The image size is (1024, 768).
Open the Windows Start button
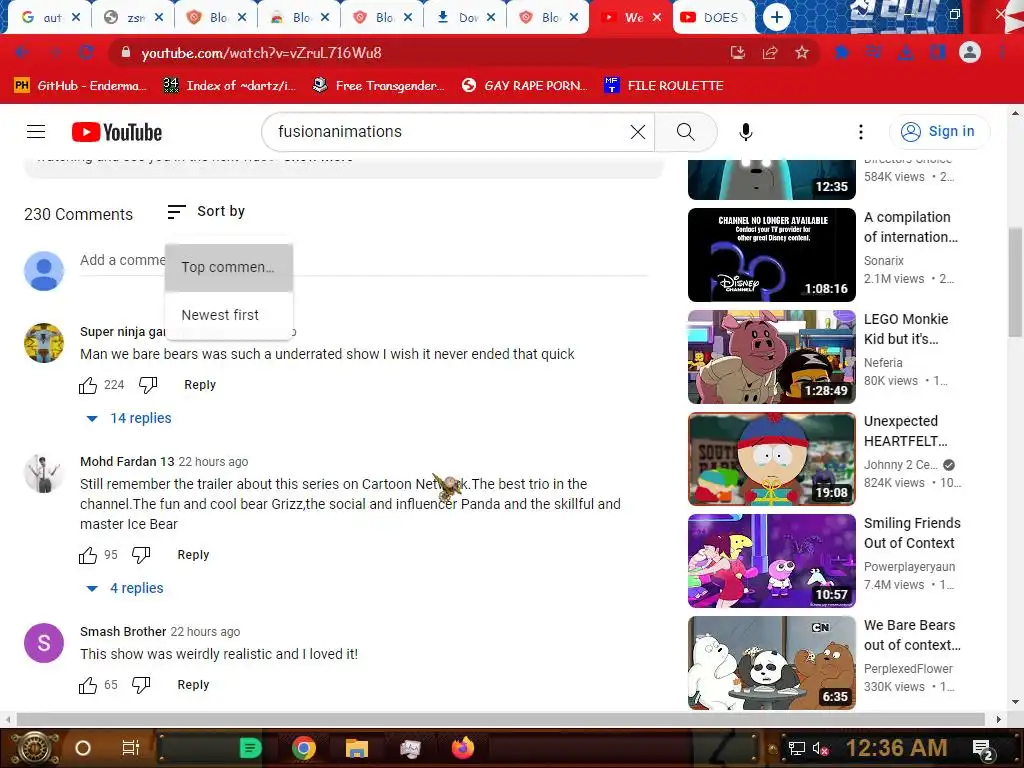34,748
